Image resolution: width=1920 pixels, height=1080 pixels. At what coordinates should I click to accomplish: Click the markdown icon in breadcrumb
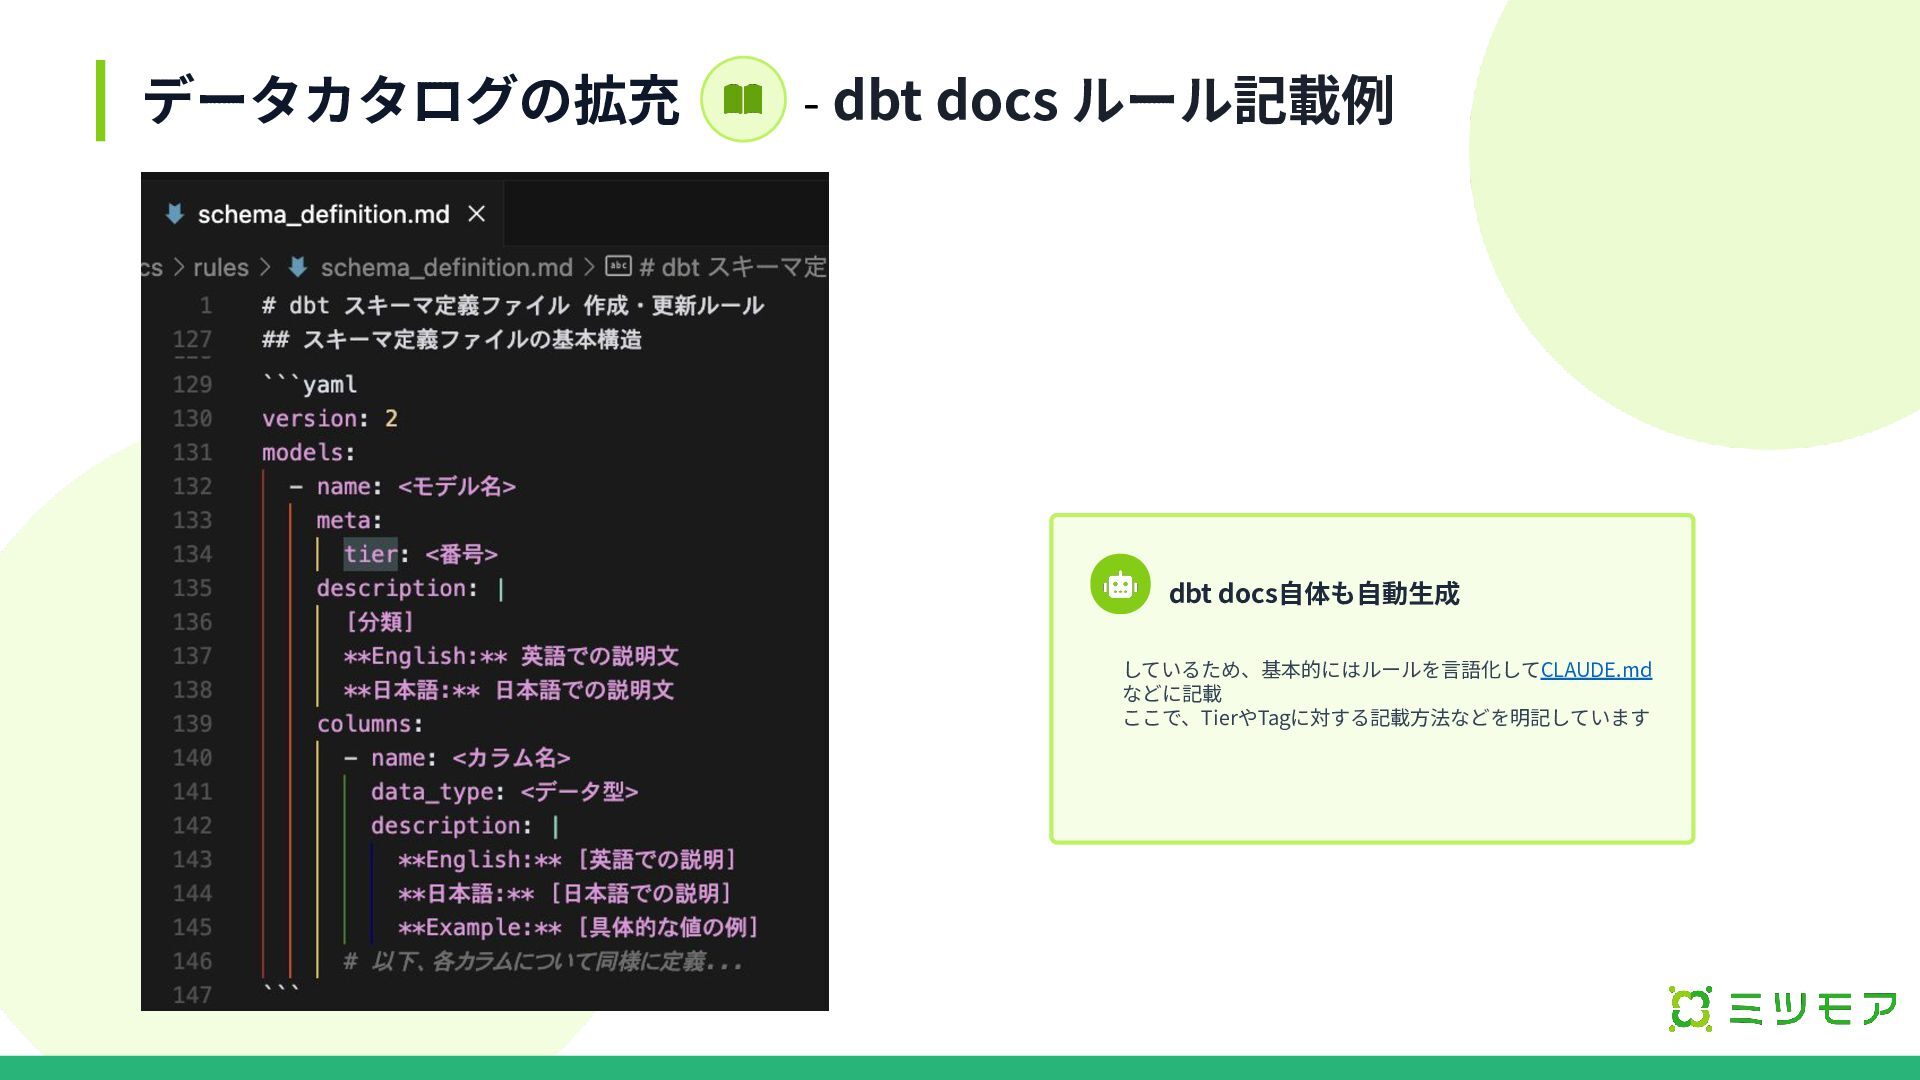tap(297, 267)
